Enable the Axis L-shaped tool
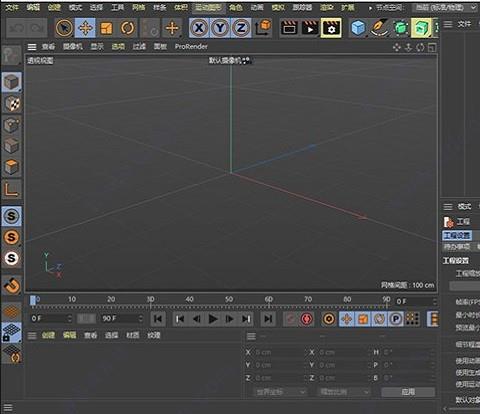The width and height of the screenshot is (480, 414). (12, 190)
